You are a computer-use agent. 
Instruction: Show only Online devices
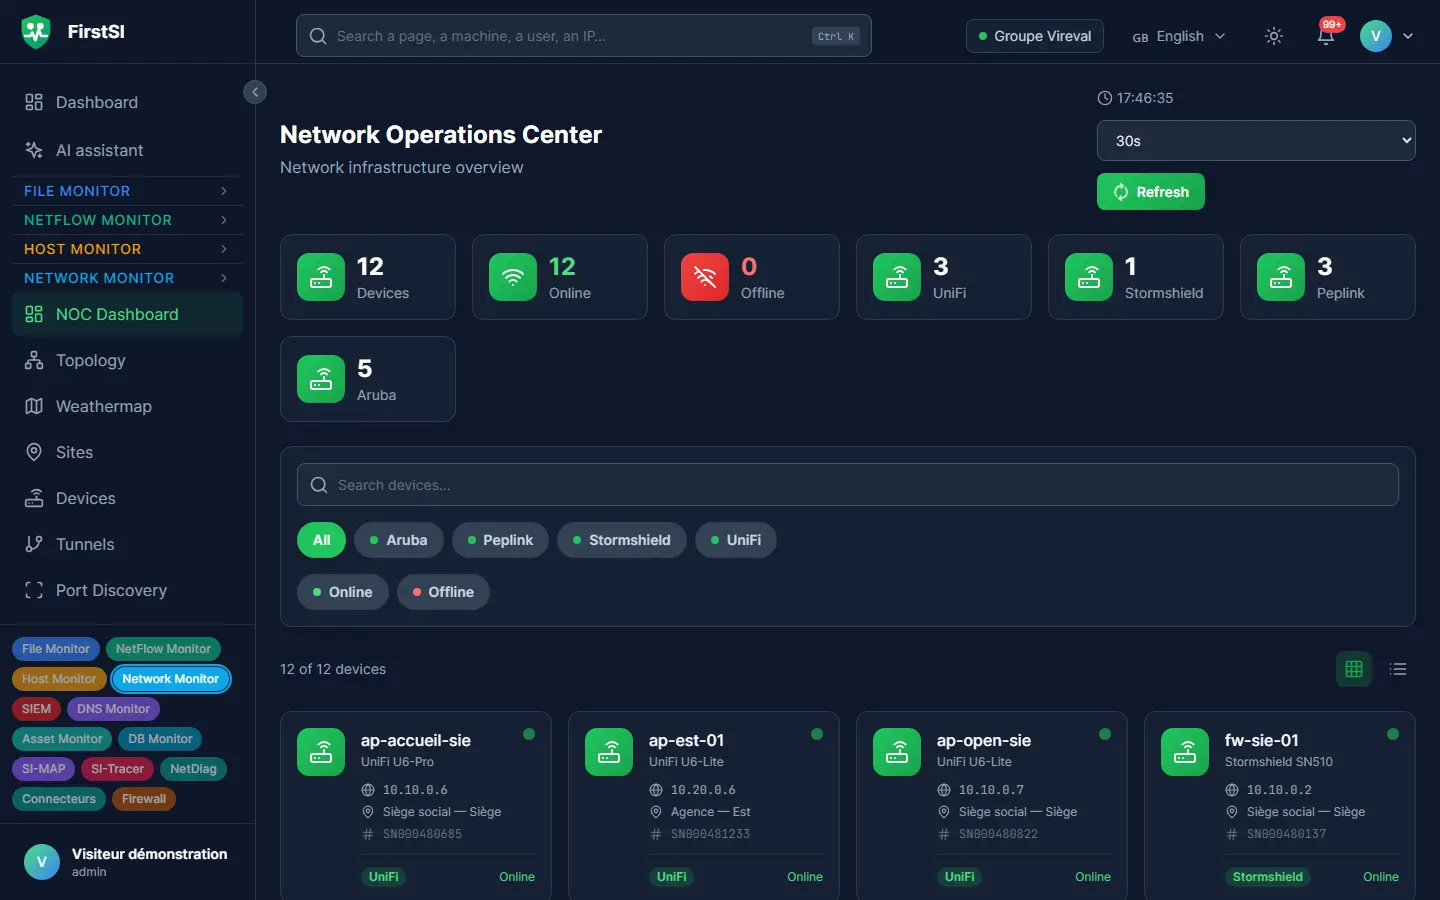343,592
